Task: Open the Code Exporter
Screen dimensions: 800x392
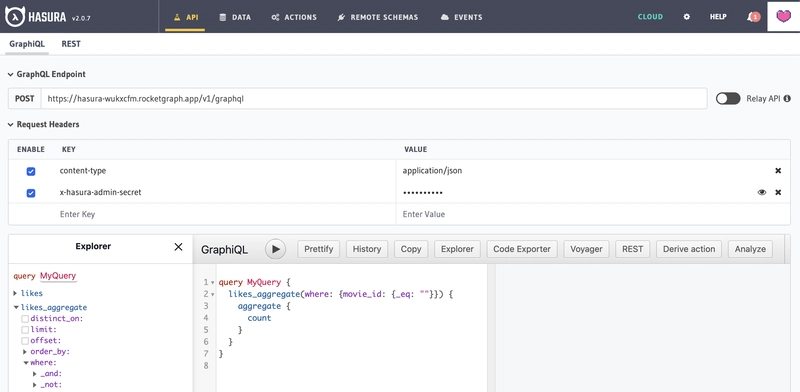Action: (x=522, y=249)
